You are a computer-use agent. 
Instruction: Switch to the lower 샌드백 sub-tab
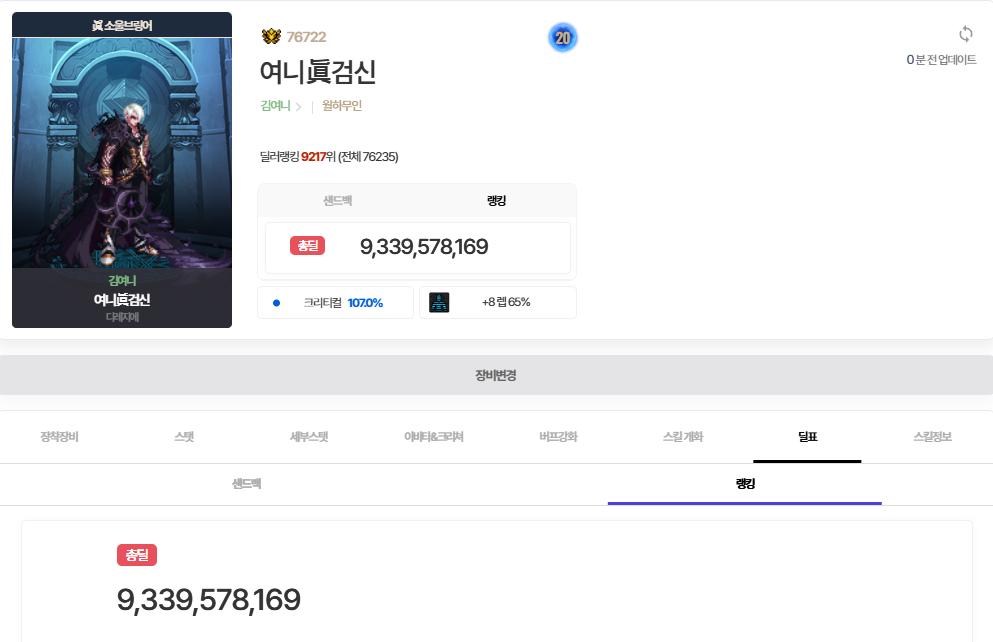click(246, 484)
